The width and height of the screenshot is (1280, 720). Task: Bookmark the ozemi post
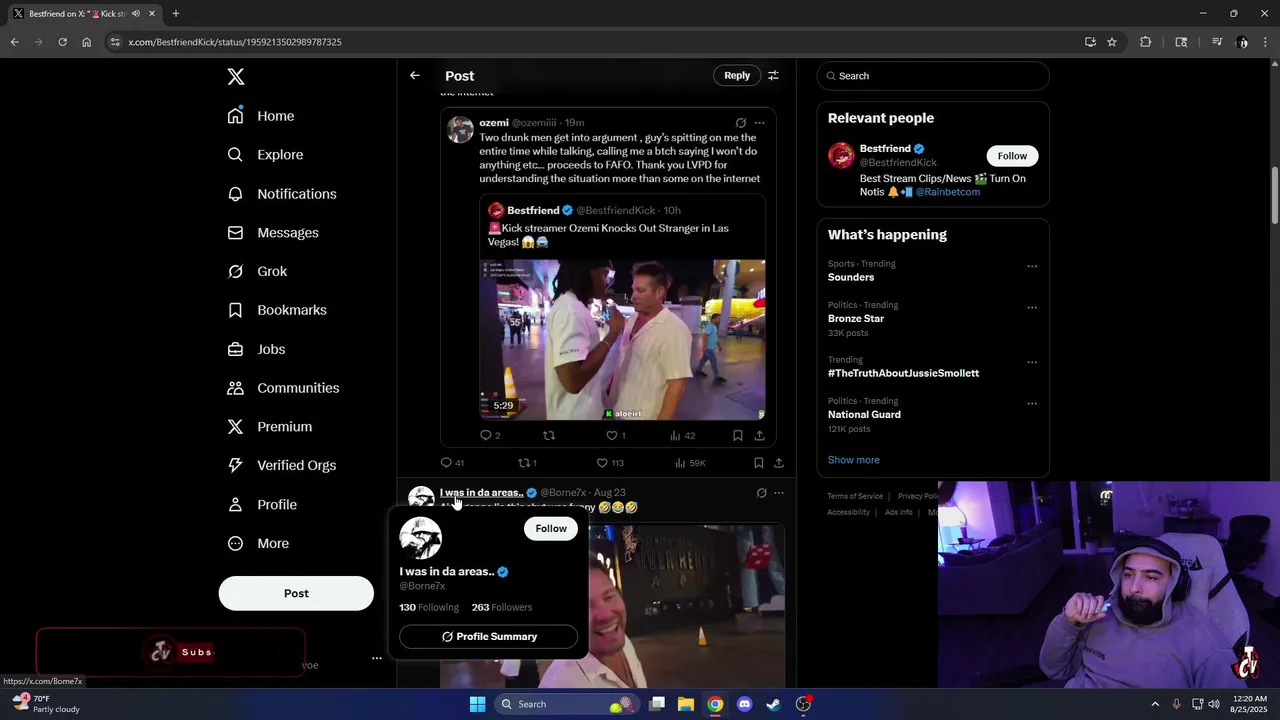(738, 436)
